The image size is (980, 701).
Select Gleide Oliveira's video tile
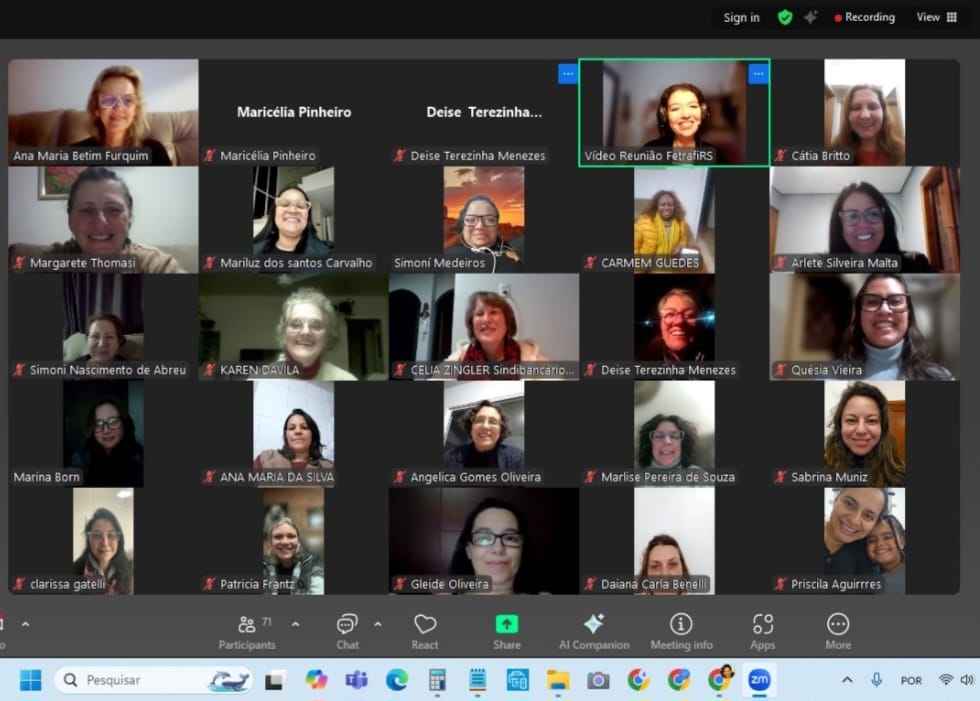coord(484,541)
